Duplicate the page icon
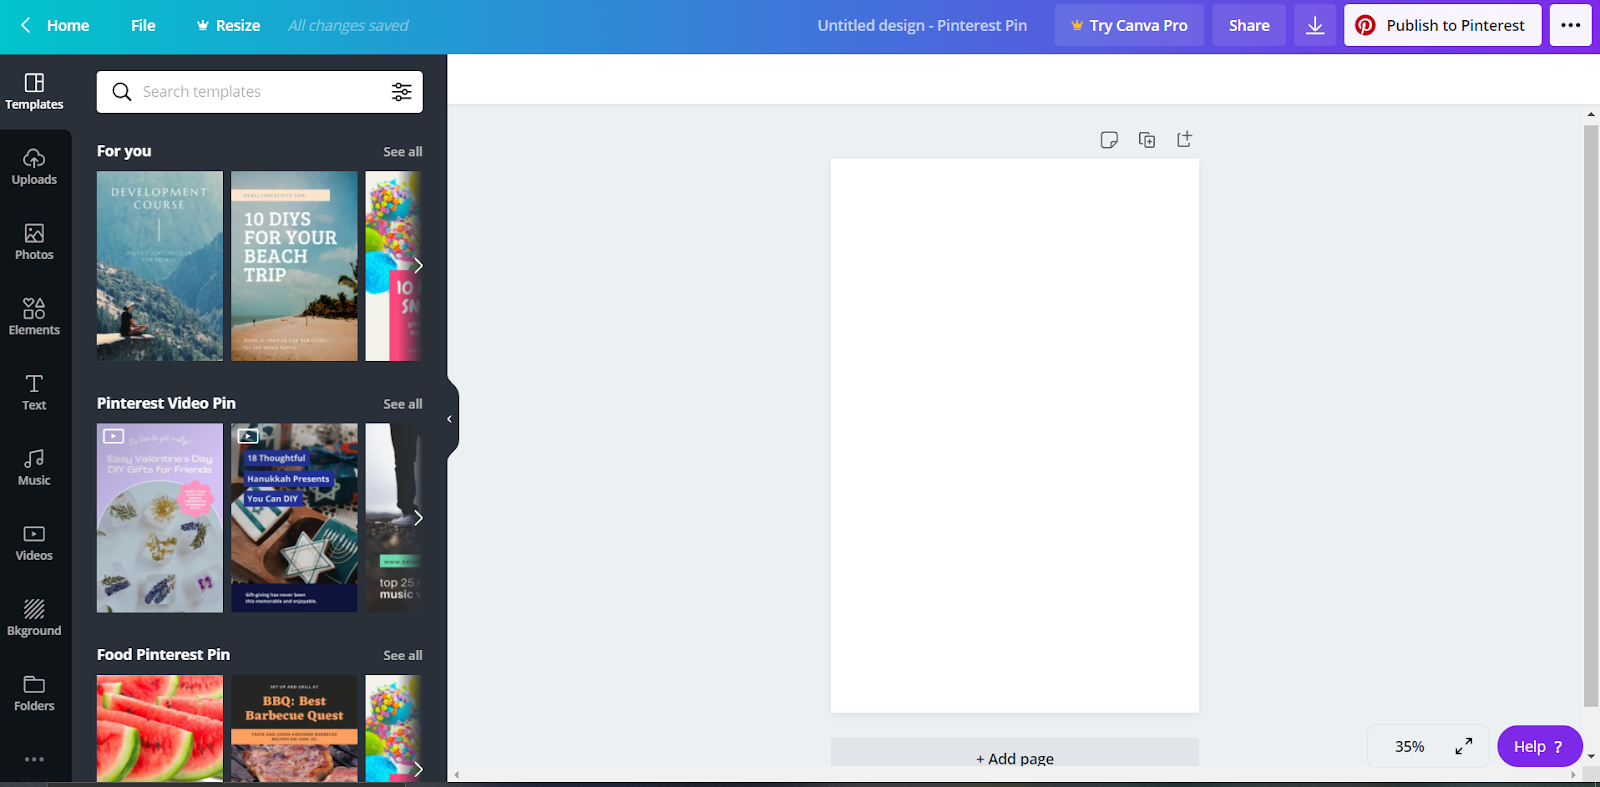The image size is (1600, 787). [x=1147, y=140]
